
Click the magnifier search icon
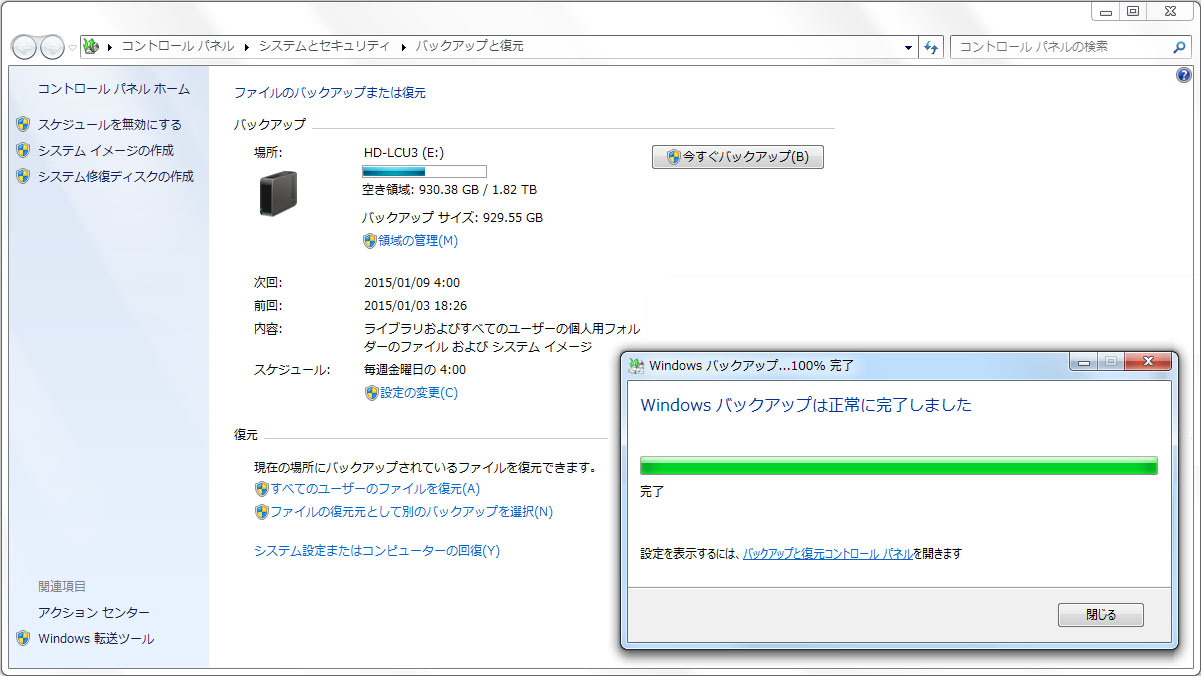(x=1179, y=47)
